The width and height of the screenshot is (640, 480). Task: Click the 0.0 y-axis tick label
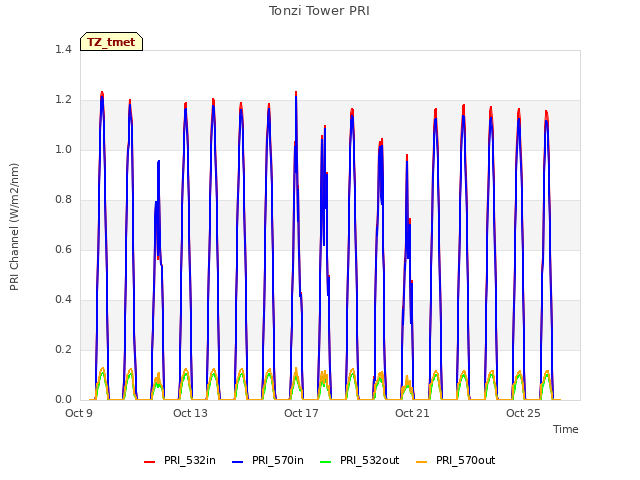[63, 400]
